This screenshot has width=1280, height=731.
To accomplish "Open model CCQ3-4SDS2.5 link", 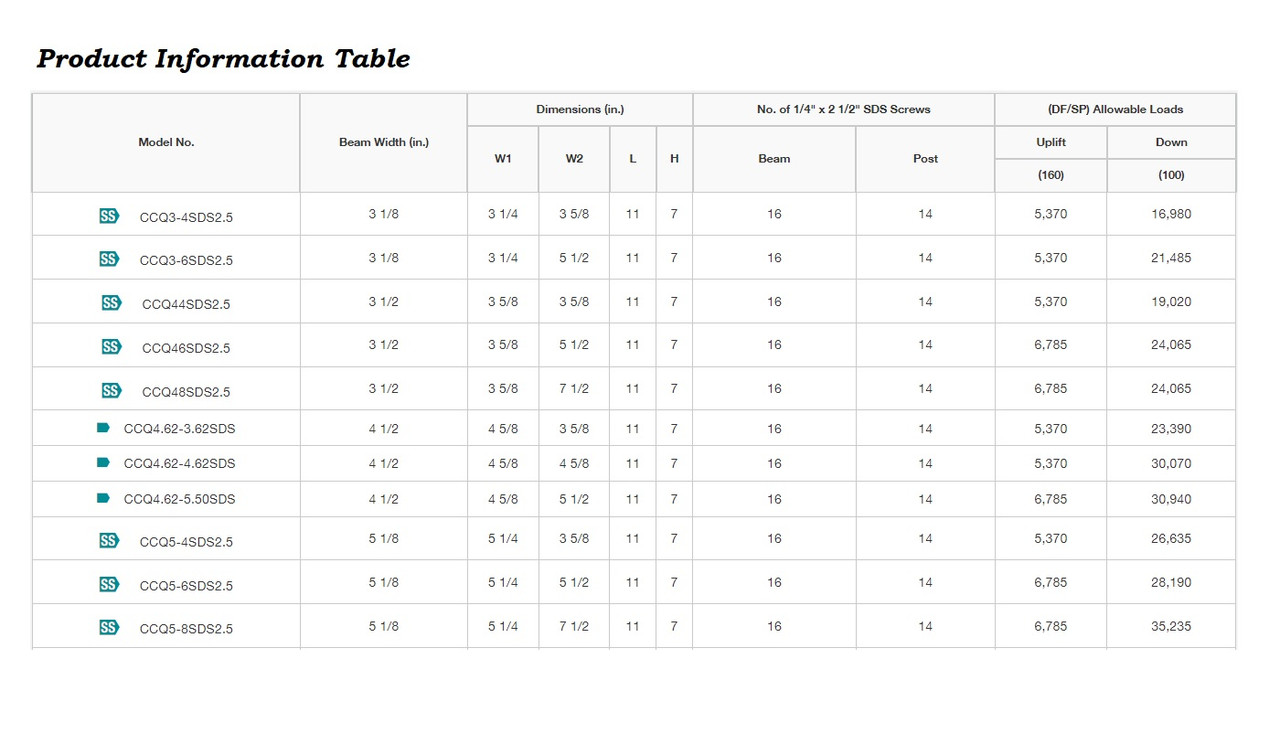I will 186,217.
